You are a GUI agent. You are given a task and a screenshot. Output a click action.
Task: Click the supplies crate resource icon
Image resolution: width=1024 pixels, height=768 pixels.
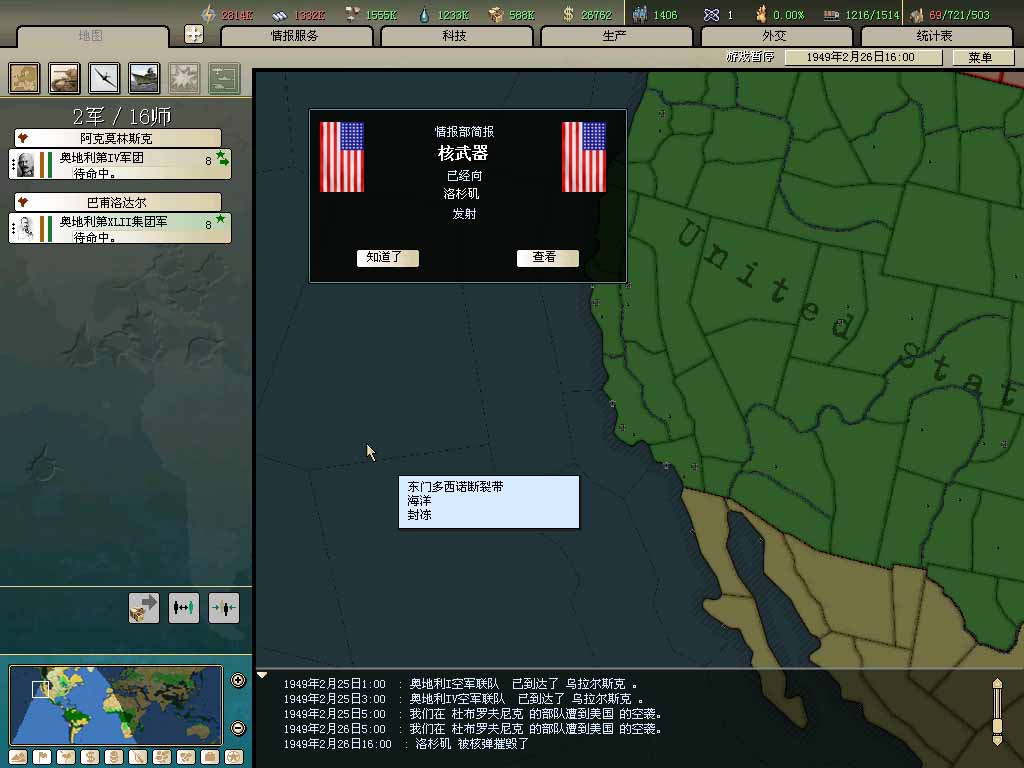[496, 14]
